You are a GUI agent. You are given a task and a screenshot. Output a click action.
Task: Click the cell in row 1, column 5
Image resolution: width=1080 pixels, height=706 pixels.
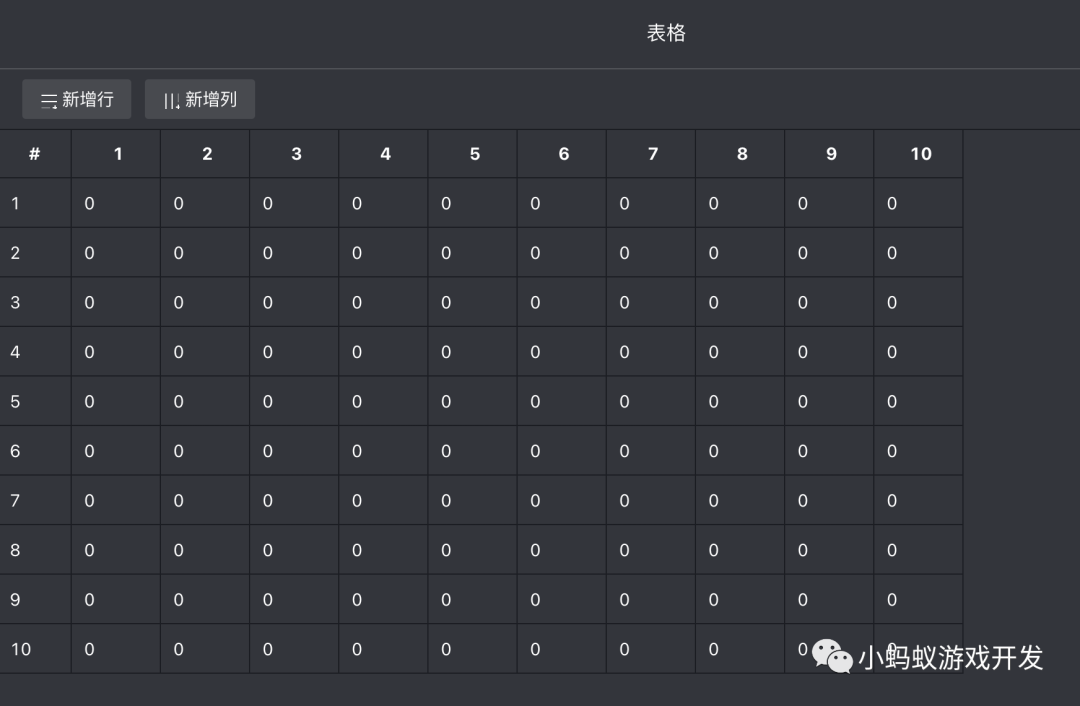pos(472,203)
